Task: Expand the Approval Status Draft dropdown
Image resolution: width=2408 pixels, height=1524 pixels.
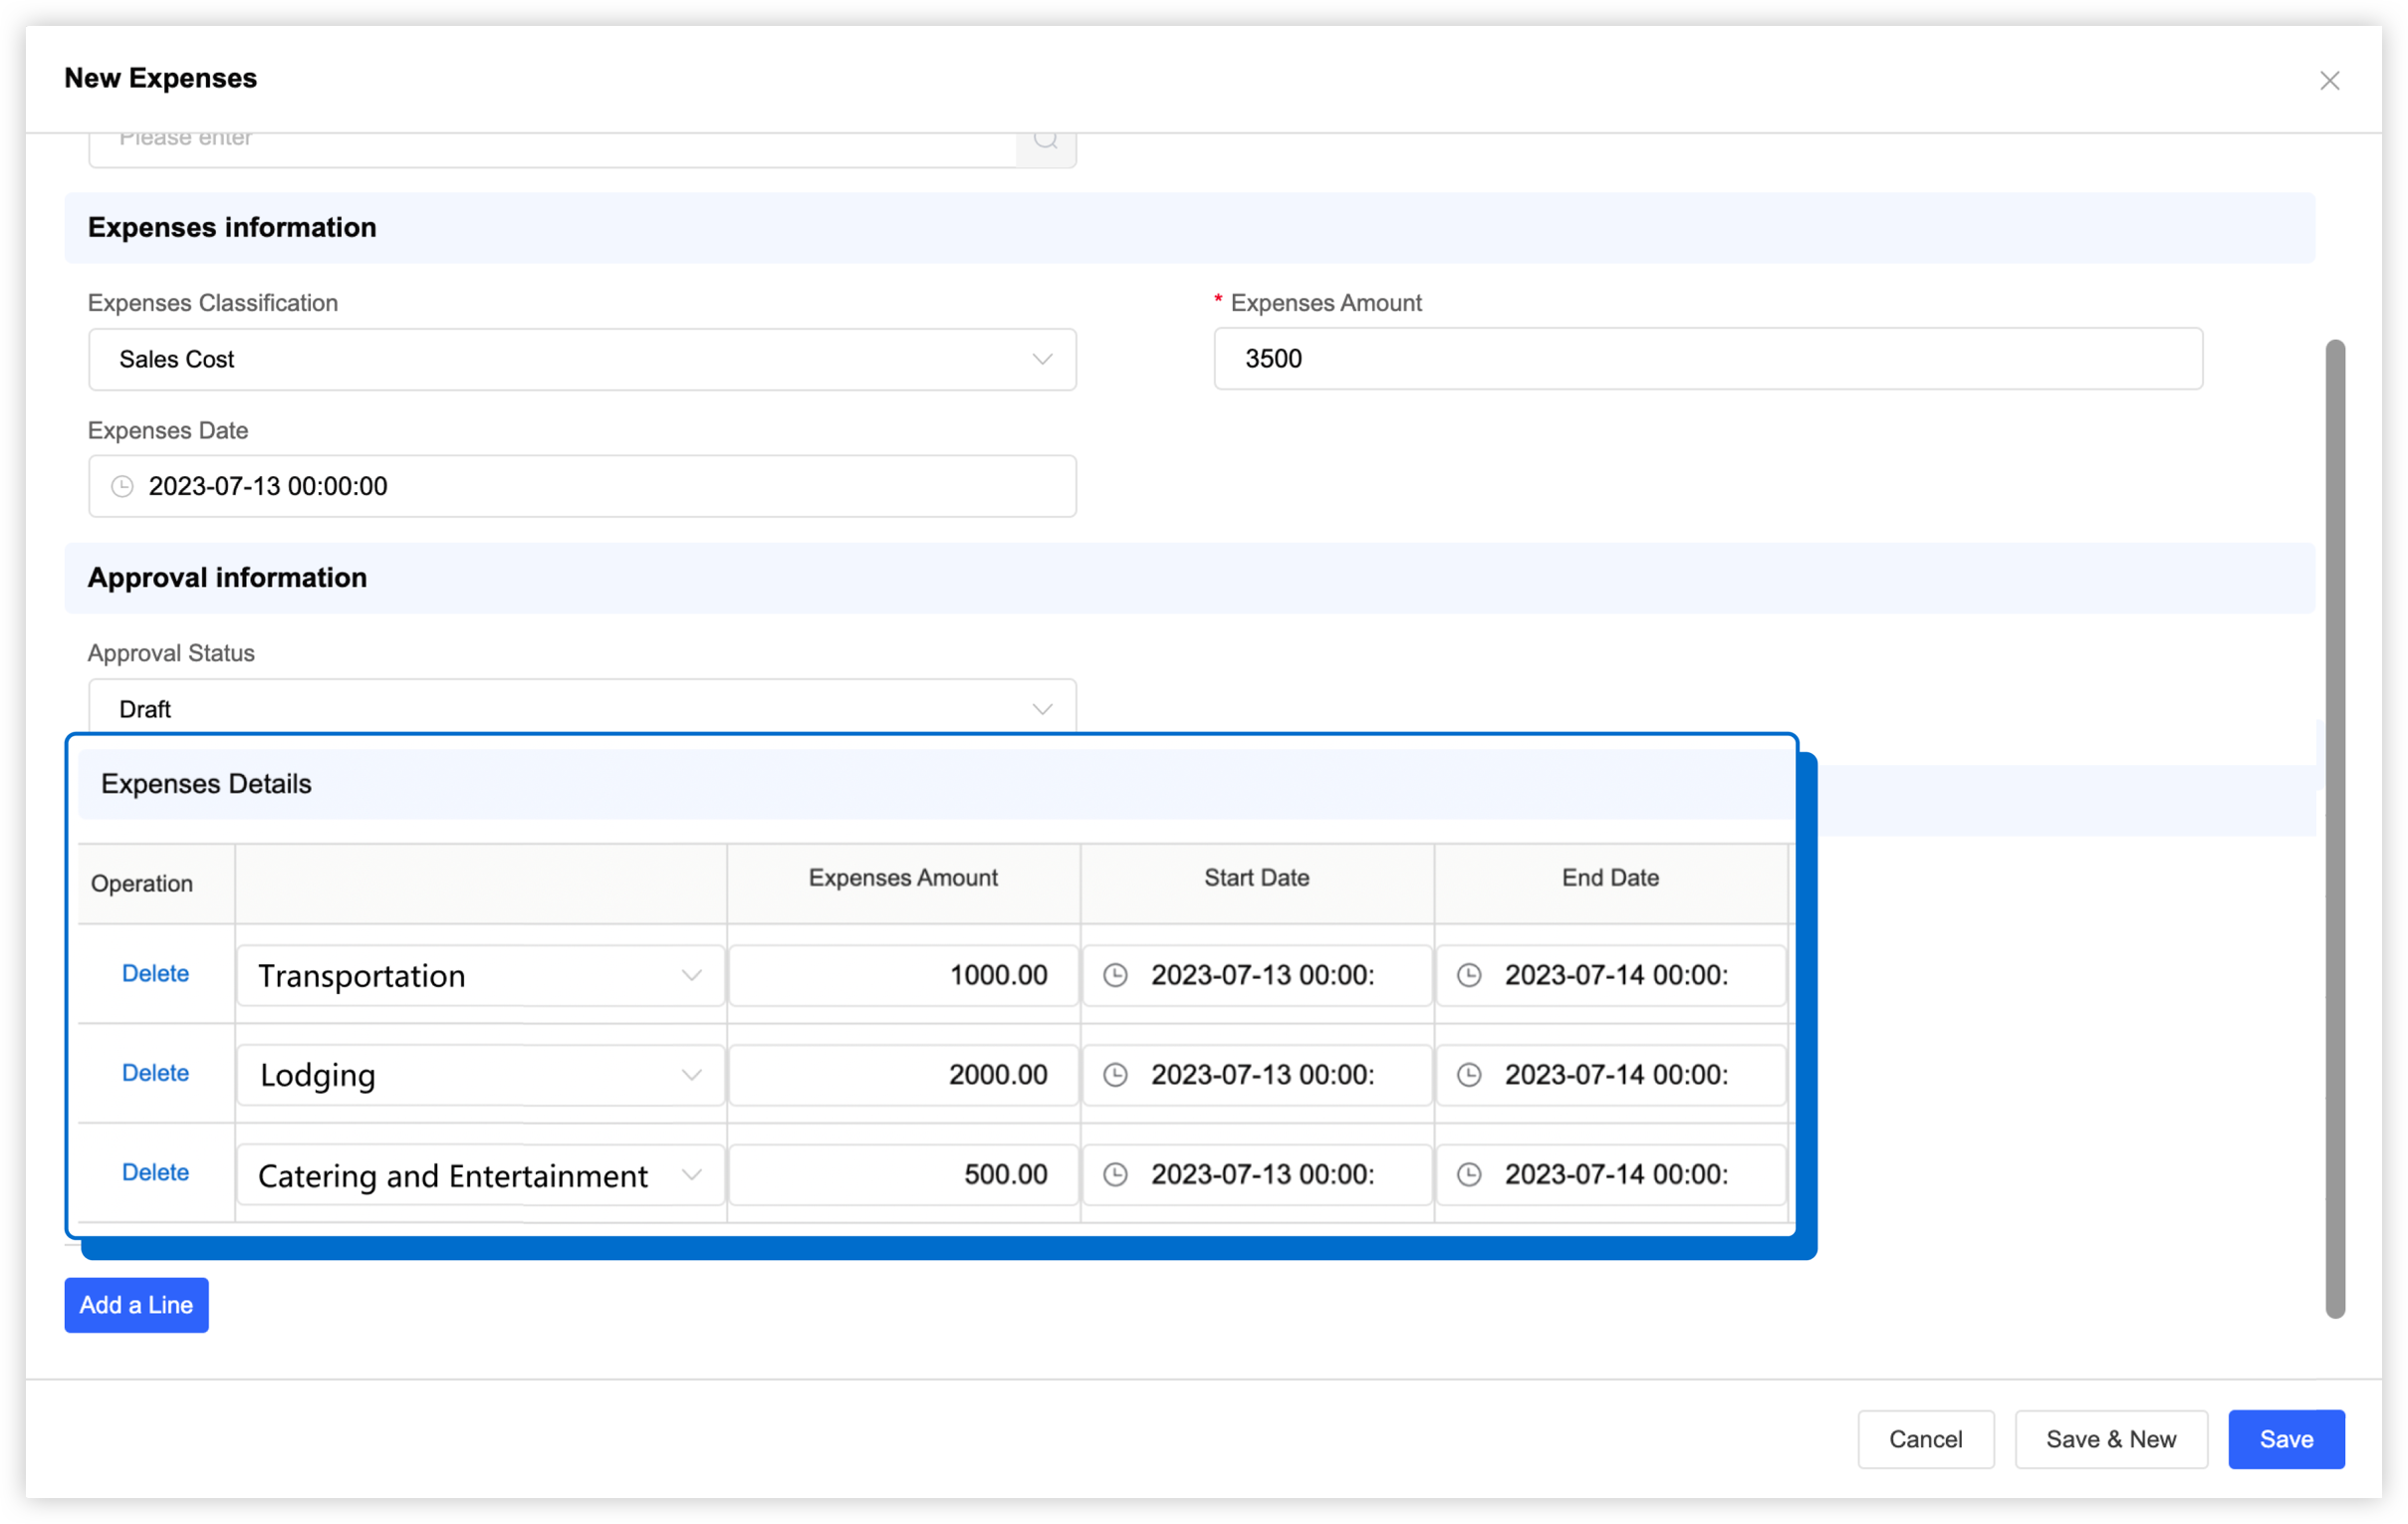Action: click(581, 708)
